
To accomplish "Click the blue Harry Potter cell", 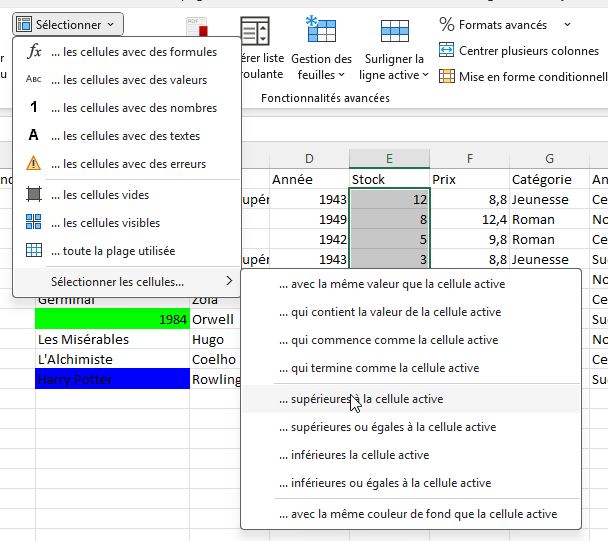I will 112,379.
